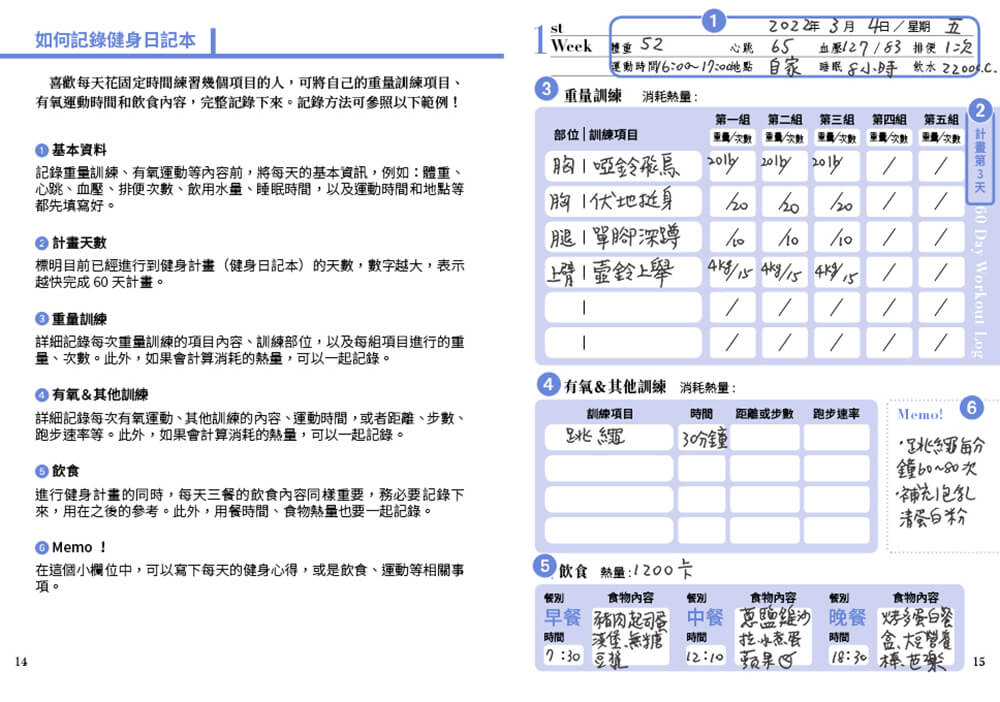Click the location entry 自家
Screen dimensions: 1000x702
pos(784,66)
